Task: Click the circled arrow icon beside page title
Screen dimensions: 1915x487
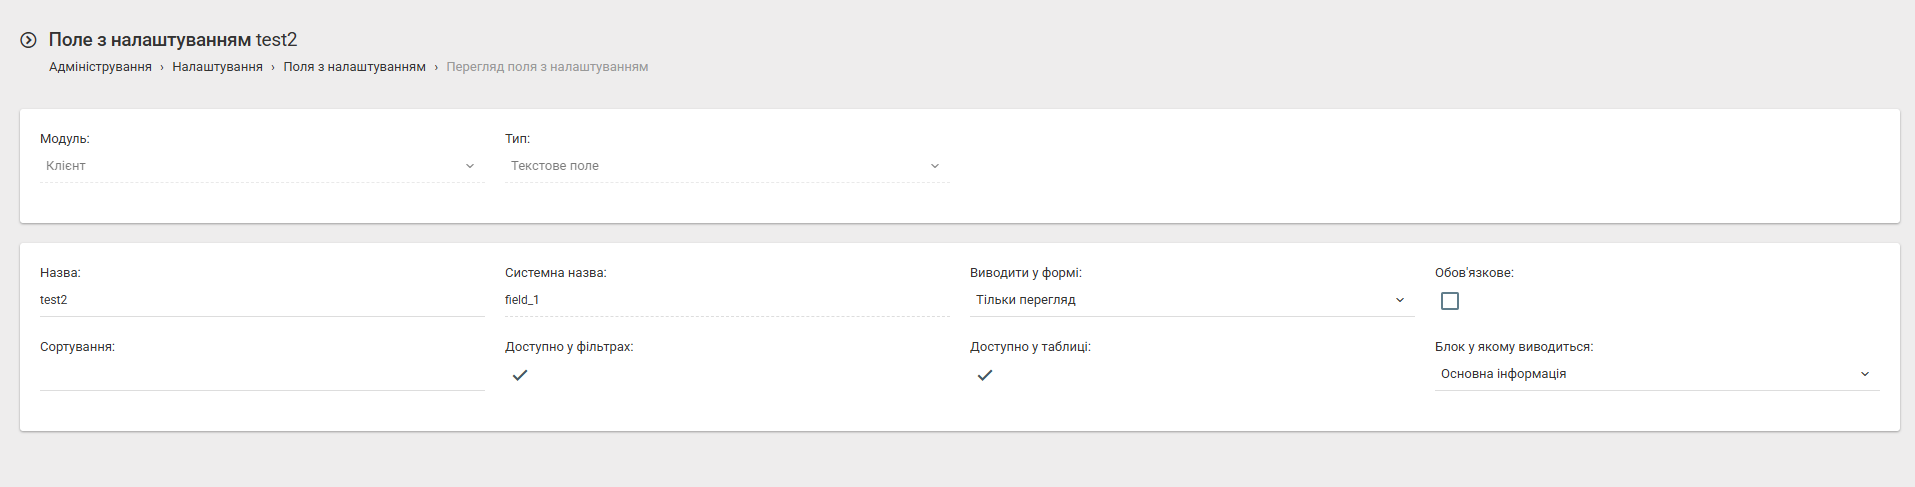Action: tap(29, 40)
